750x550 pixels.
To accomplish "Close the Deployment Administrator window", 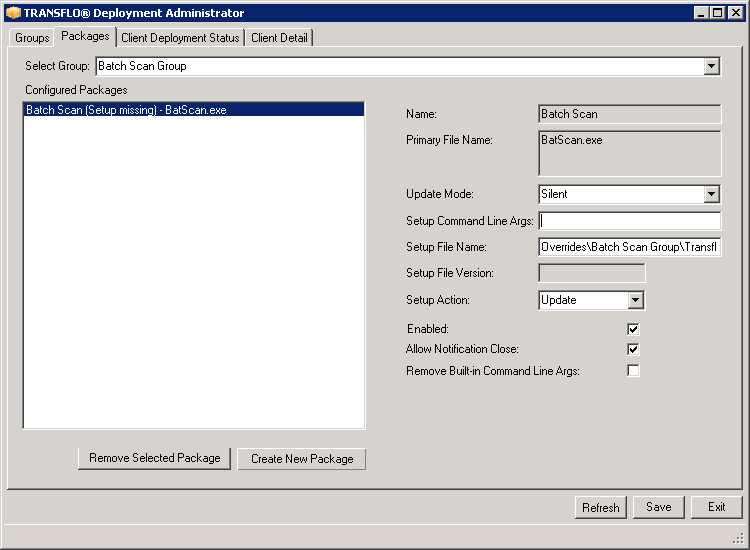I will click(x=736, y=13).
